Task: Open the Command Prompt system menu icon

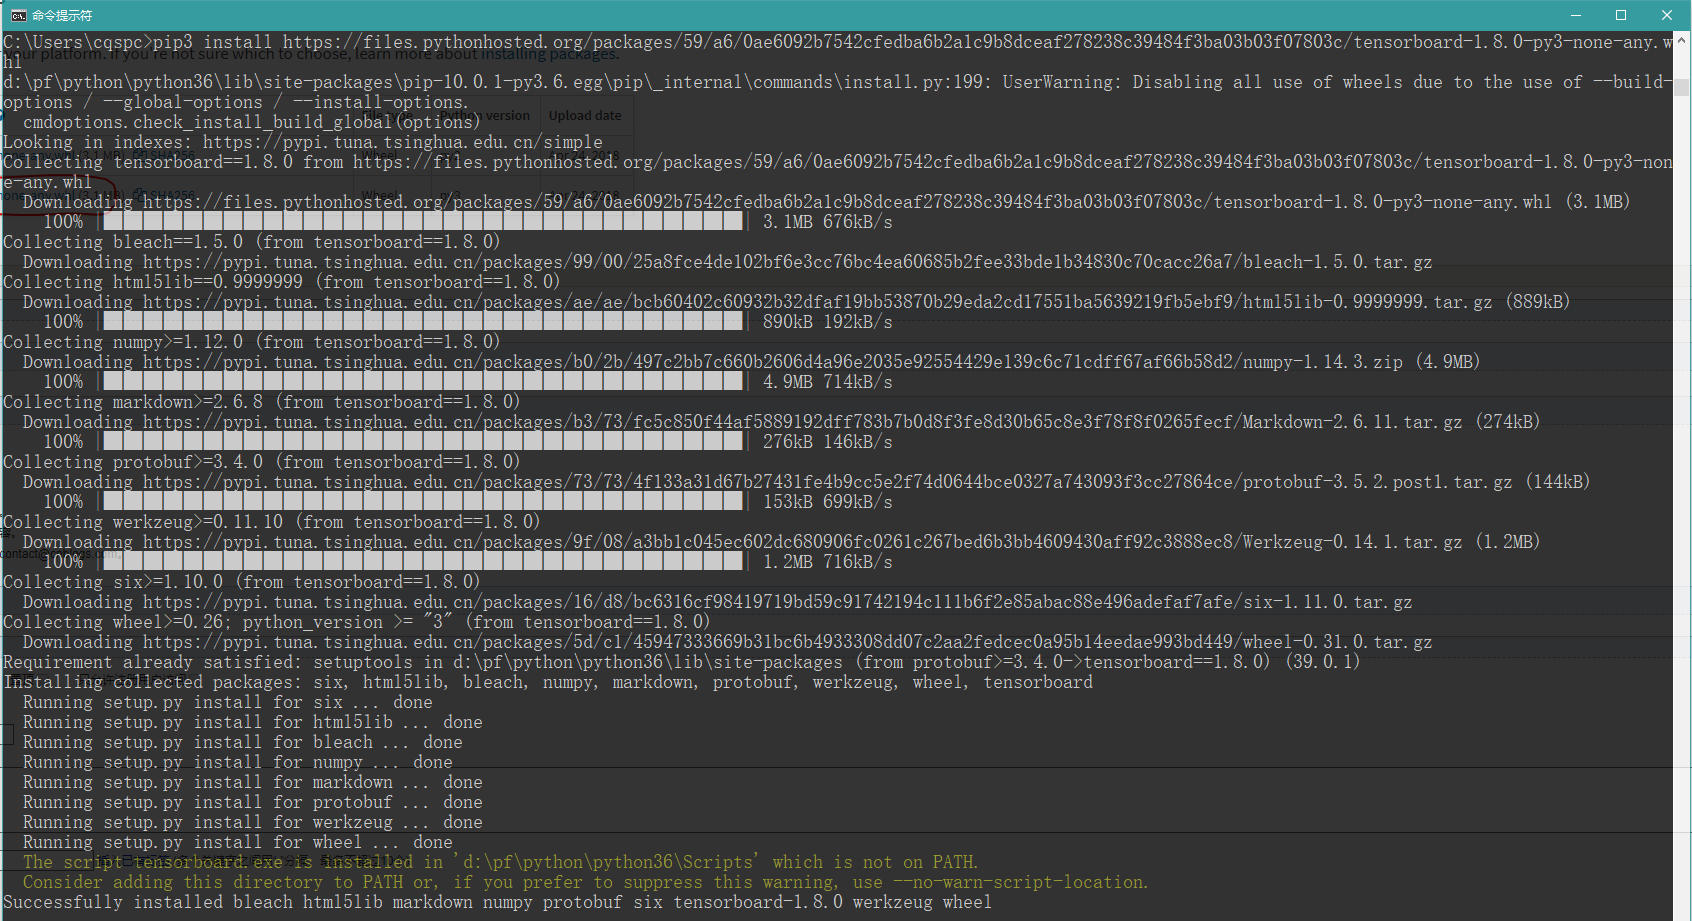Action: click(18, 15)
